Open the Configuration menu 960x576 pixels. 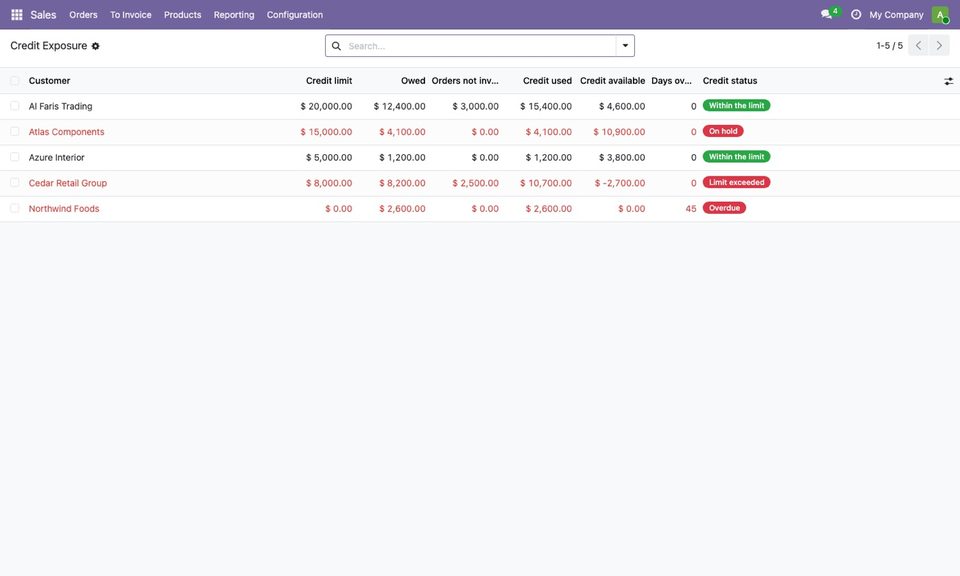(x=294, y=15)
